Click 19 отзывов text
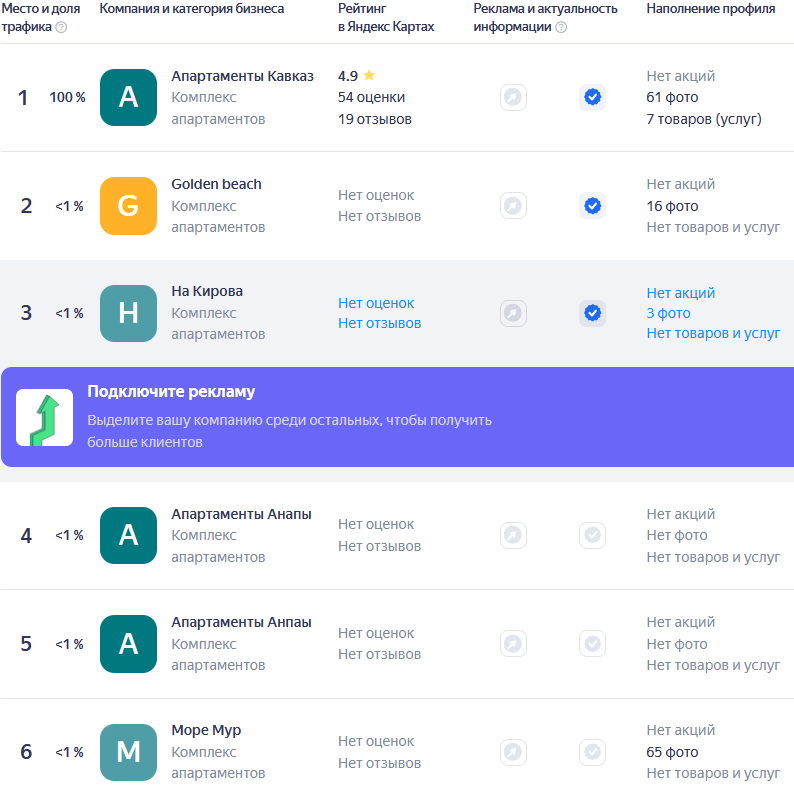Viewport: 794px width, 800px height. 375,119
